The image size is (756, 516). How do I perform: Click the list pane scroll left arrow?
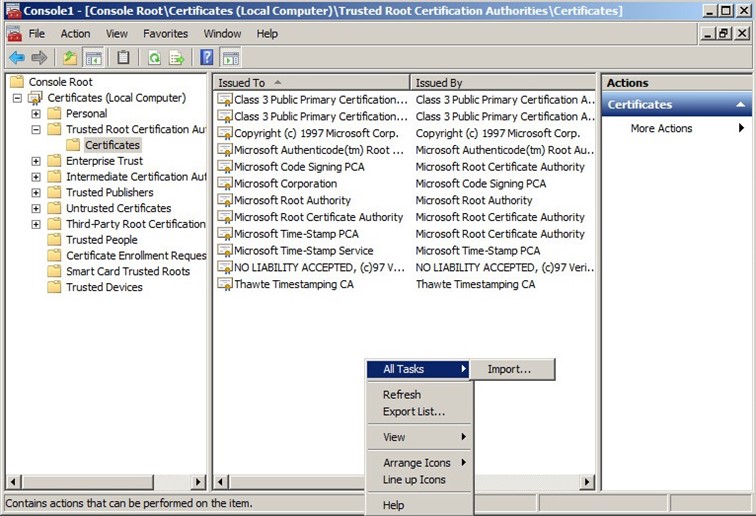point(221,481)
